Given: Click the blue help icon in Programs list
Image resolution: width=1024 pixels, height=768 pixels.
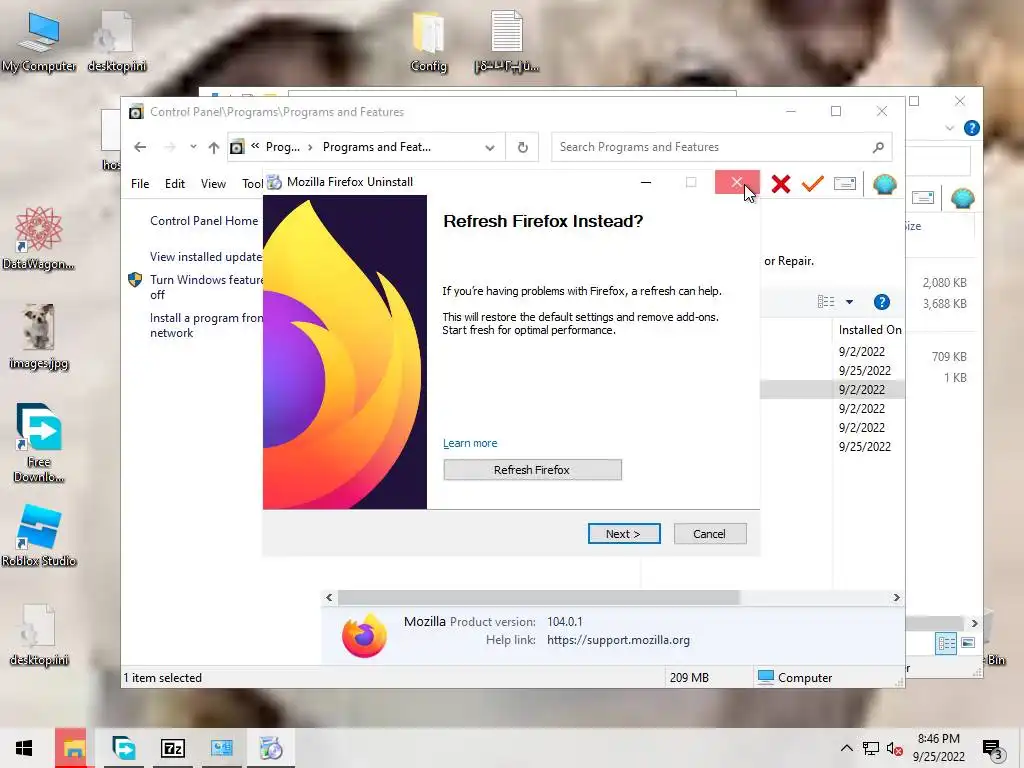Looking at the screenshot, I should click(x=882, y=302).
